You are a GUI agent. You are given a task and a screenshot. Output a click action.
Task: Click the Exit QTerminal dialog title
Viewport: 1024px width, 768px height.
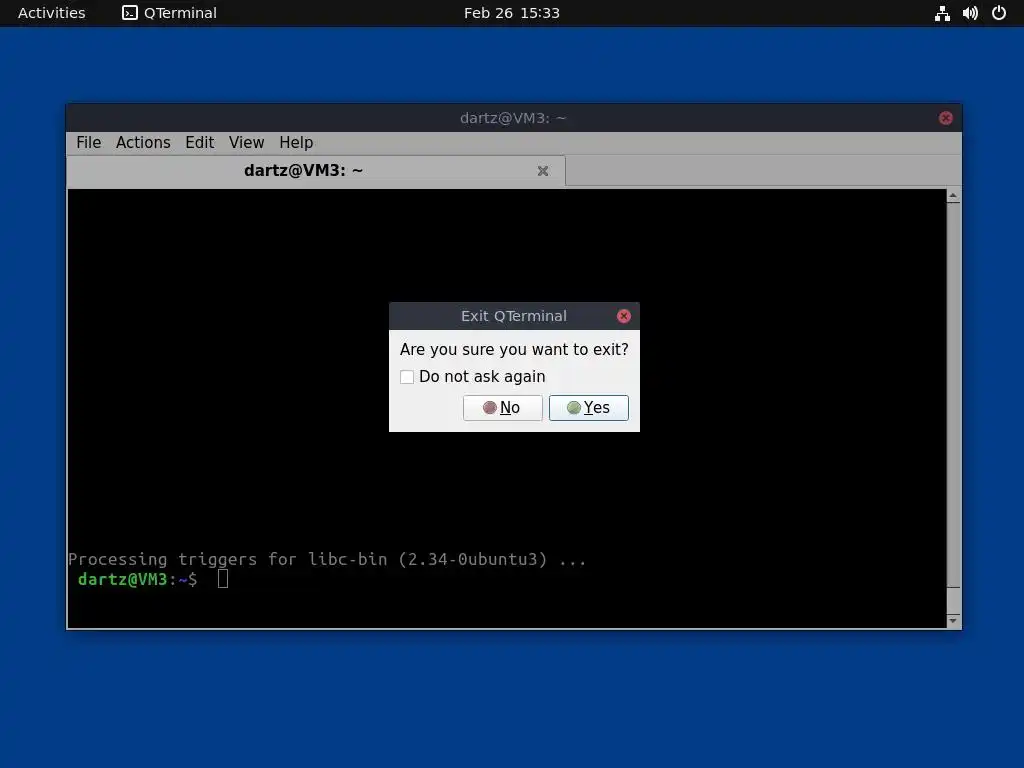513,316
